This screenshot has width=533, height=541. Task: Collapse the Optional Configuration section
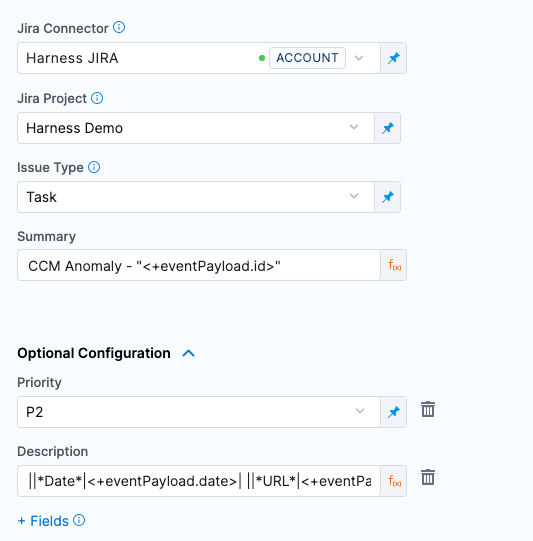(188, 353)
